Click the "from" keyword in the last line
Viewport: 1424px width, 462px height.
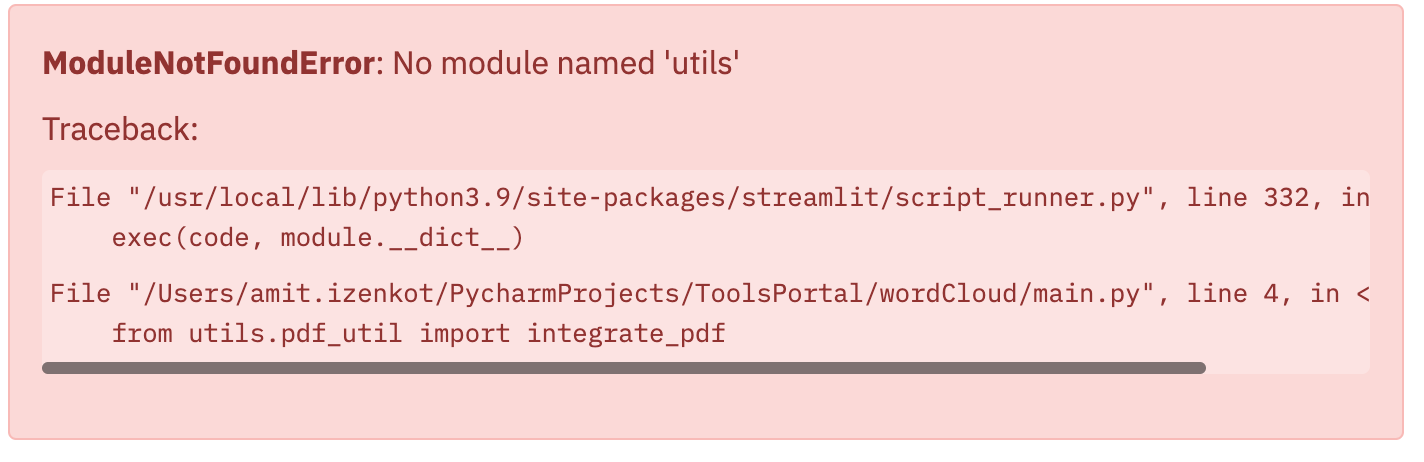pos(144,333)
